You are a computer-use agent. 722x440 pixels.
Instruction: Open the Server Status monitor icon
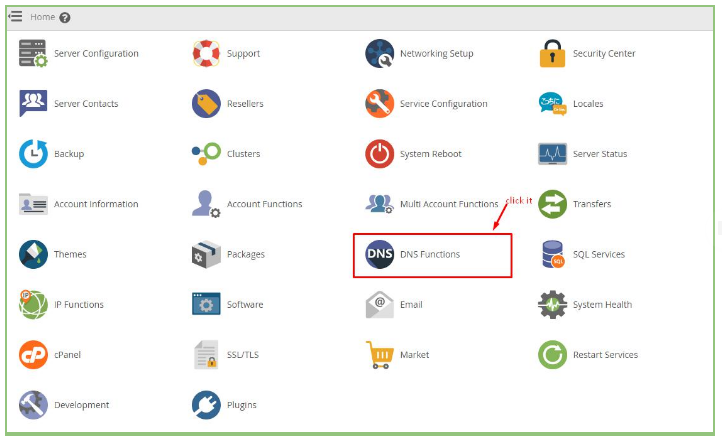coord(552,154)
